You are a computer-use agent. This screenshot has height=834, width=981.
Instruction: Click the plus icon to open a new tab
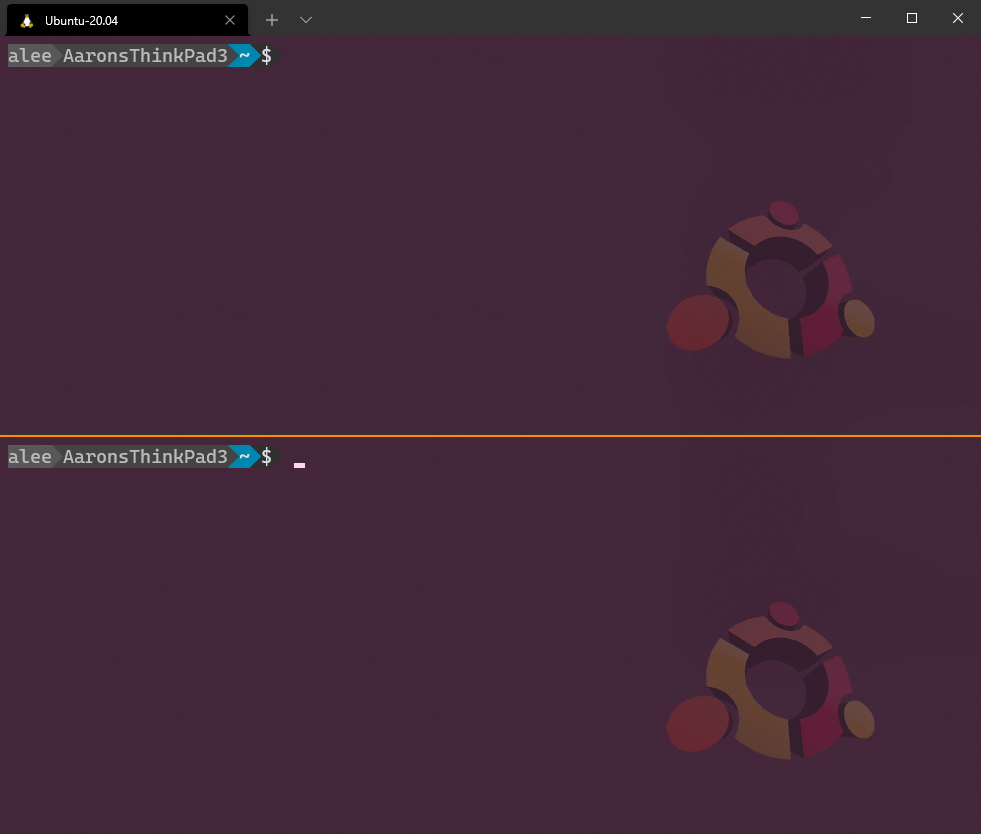[x=271, y=20]
